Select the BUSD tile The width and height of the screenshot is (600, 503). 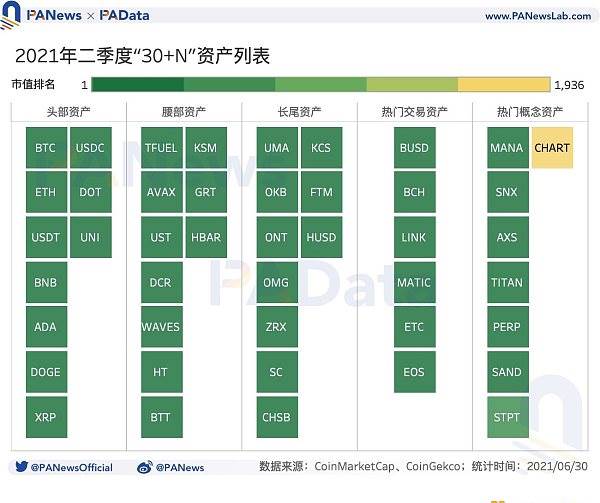[x=415, y=148]
